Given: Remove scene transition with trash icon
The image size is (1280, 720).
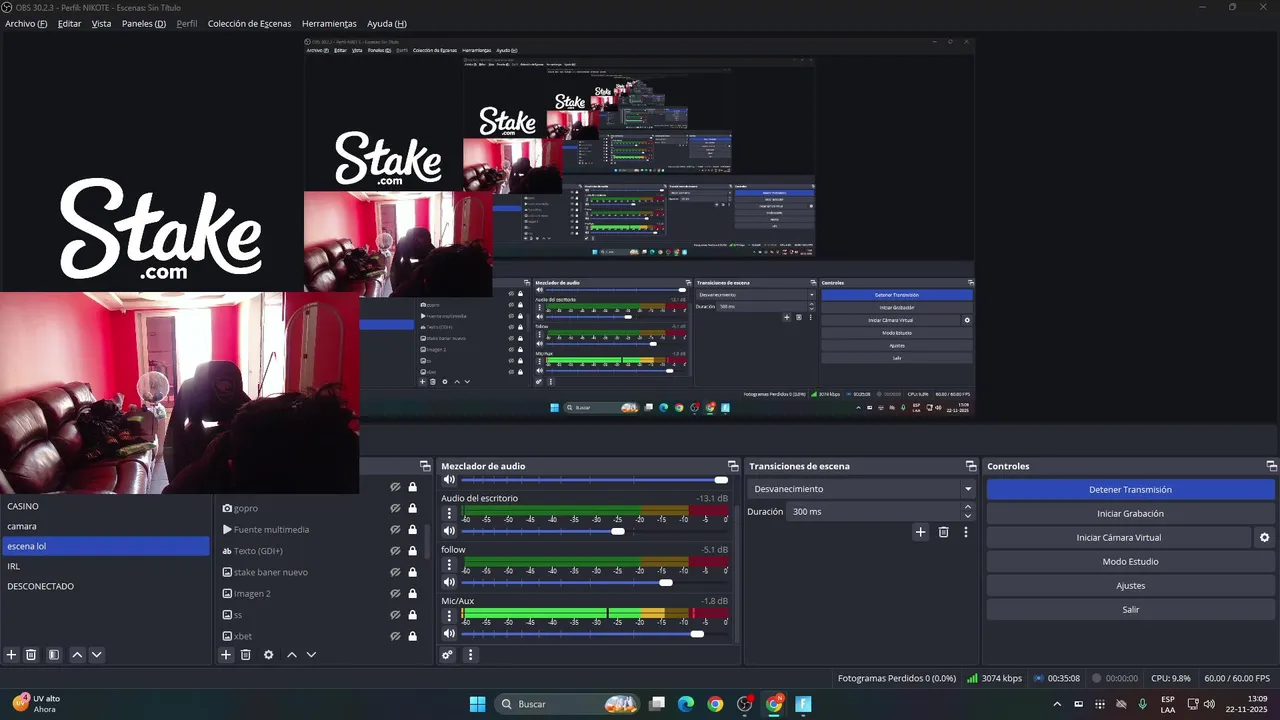Looking at the screenshot, I should point(943,532).
